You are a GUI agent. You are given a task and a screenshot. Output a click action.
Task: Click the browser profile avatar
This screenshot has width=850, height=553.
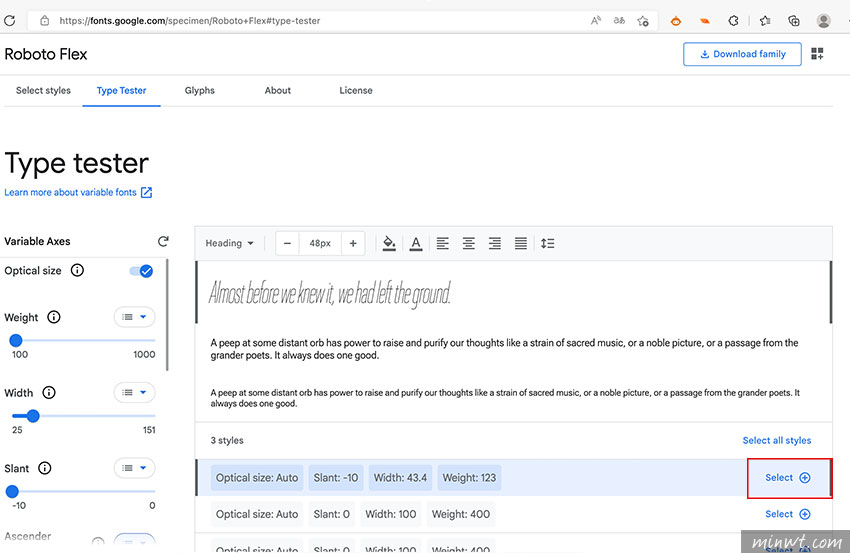pyautogui.click(x=823, y=21)
